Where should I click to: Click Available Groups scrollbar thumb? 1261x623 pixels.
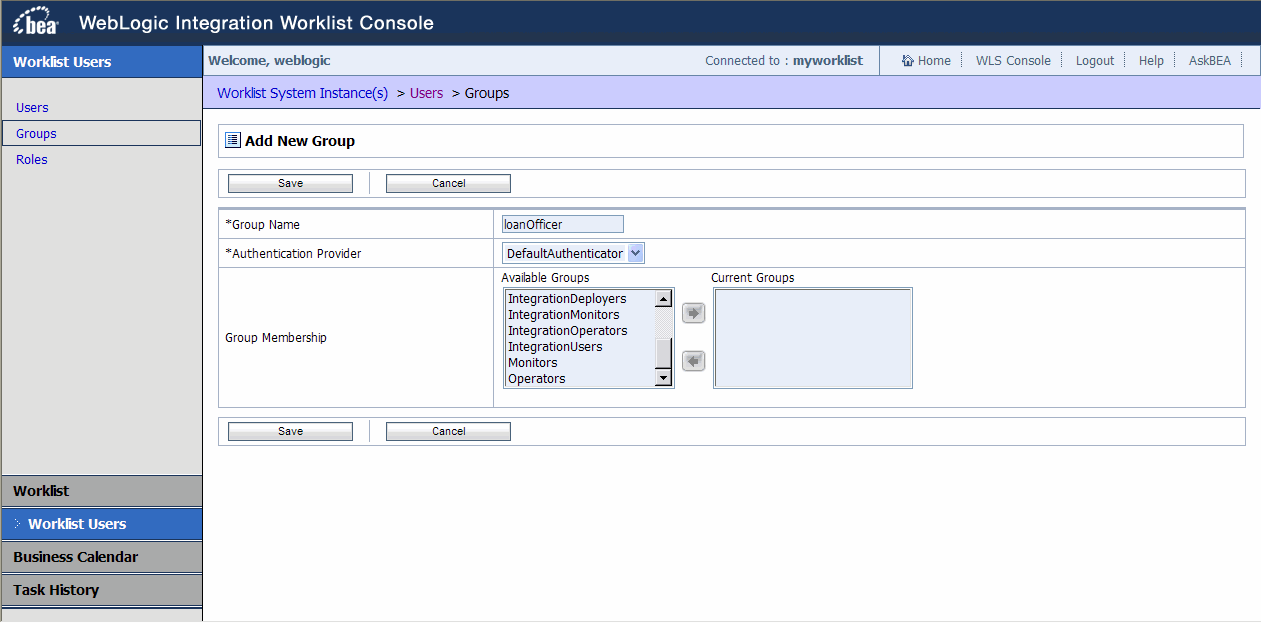coord(662,354)
